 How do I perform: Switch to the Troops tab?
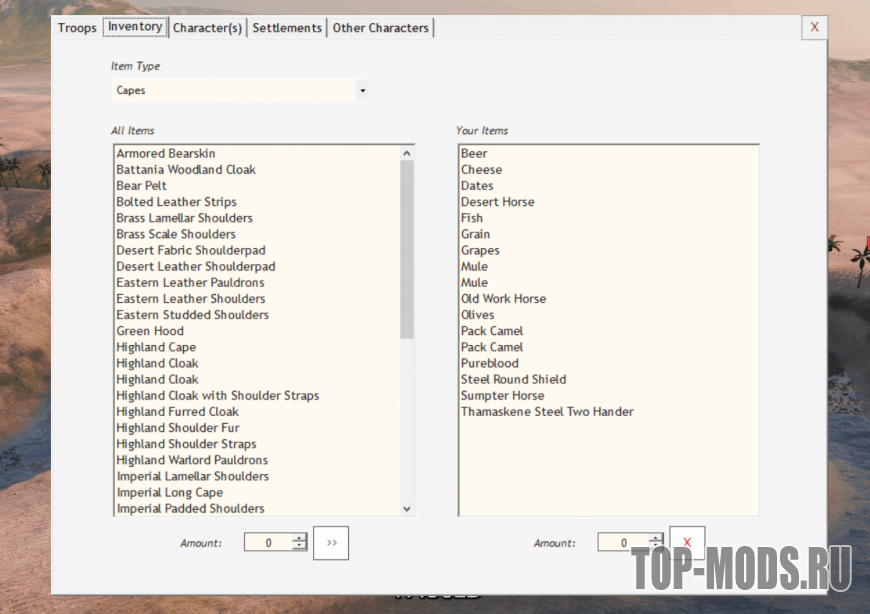click(x=77, y=28)
